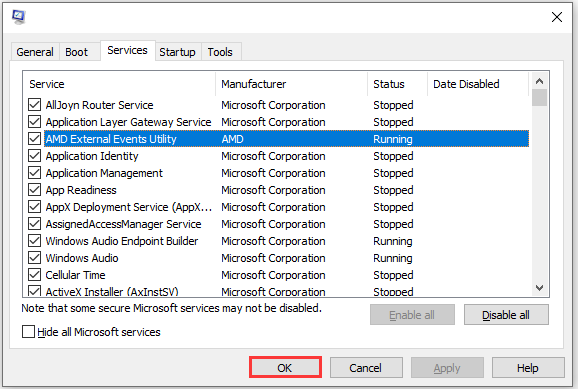
Task: Open the Boot tab
Action: click(76, 52)
